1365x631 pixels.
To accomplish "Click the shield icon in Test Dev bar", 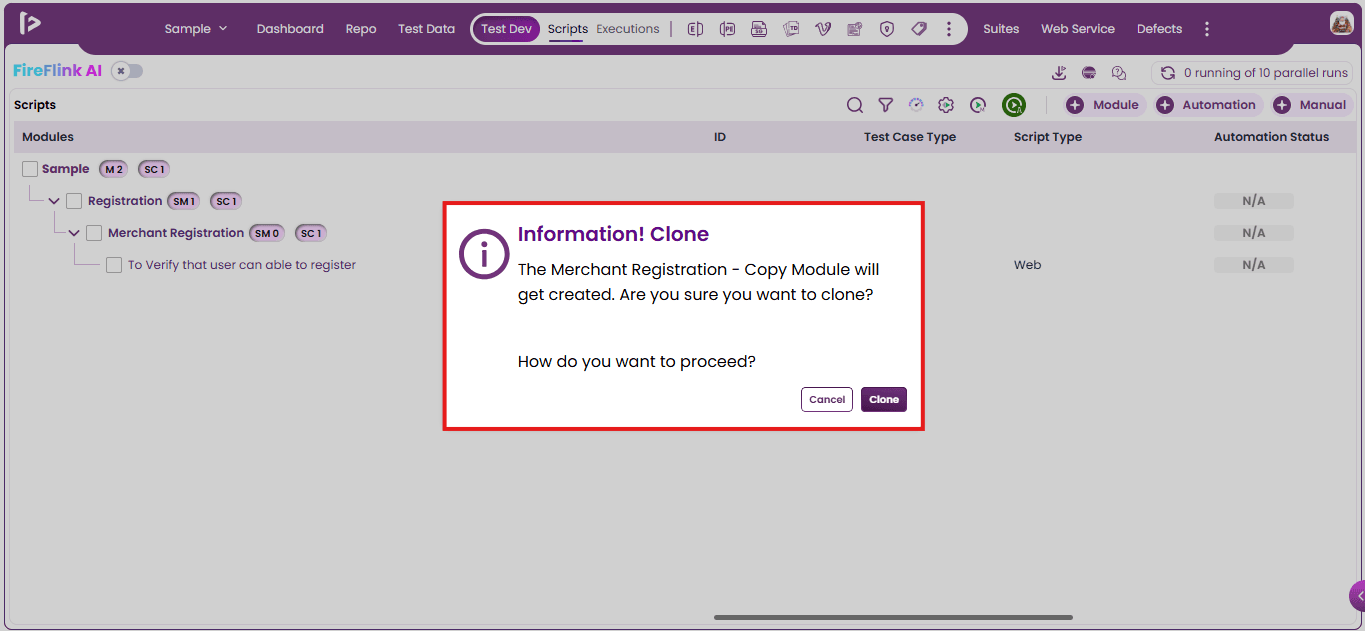I will click(887, 29).
